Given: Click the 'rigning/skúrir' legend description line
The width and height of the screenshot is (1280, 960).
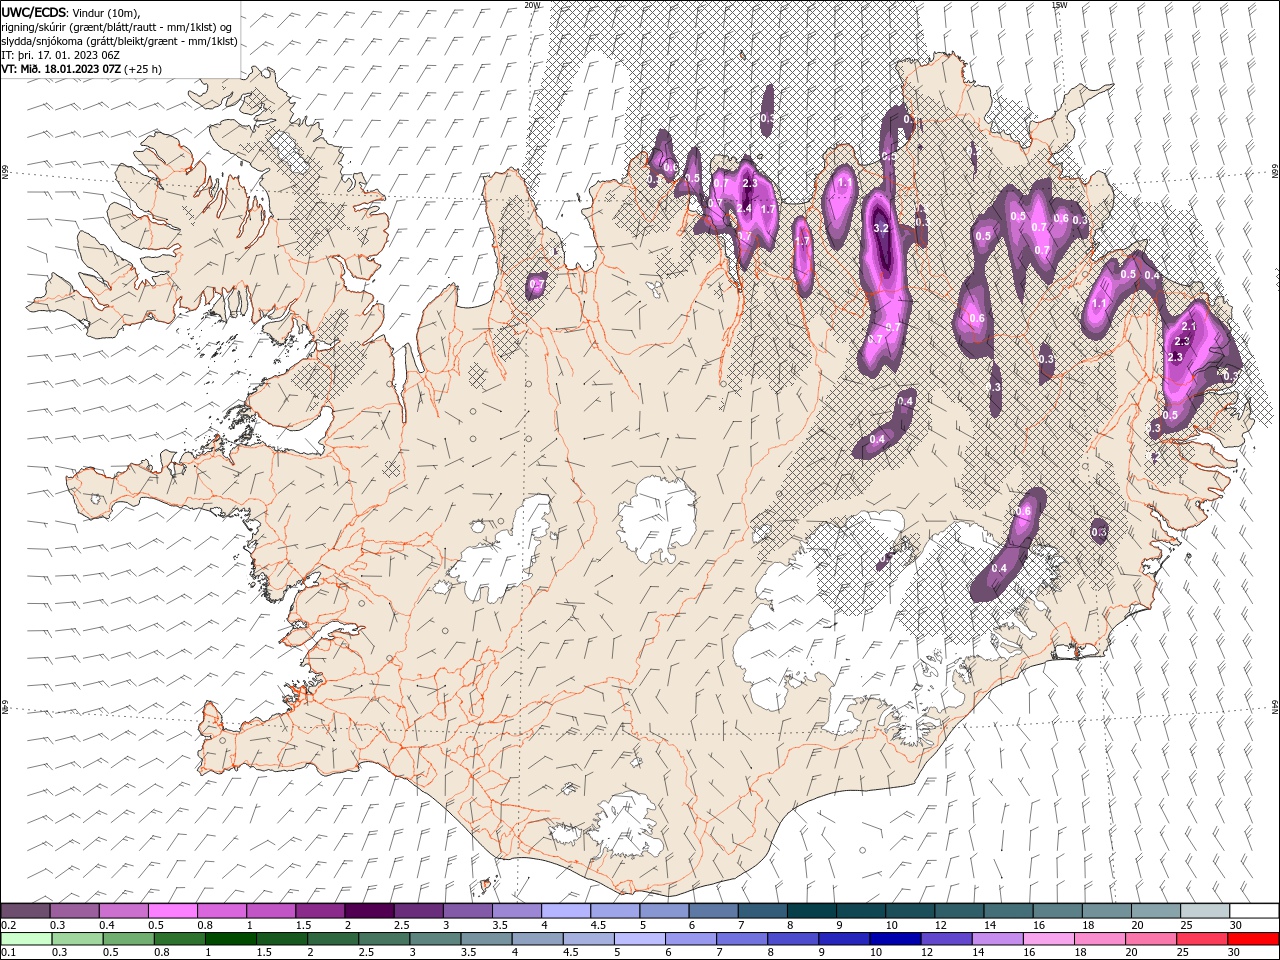Looking at the screenshot, I should coord(117,27).
